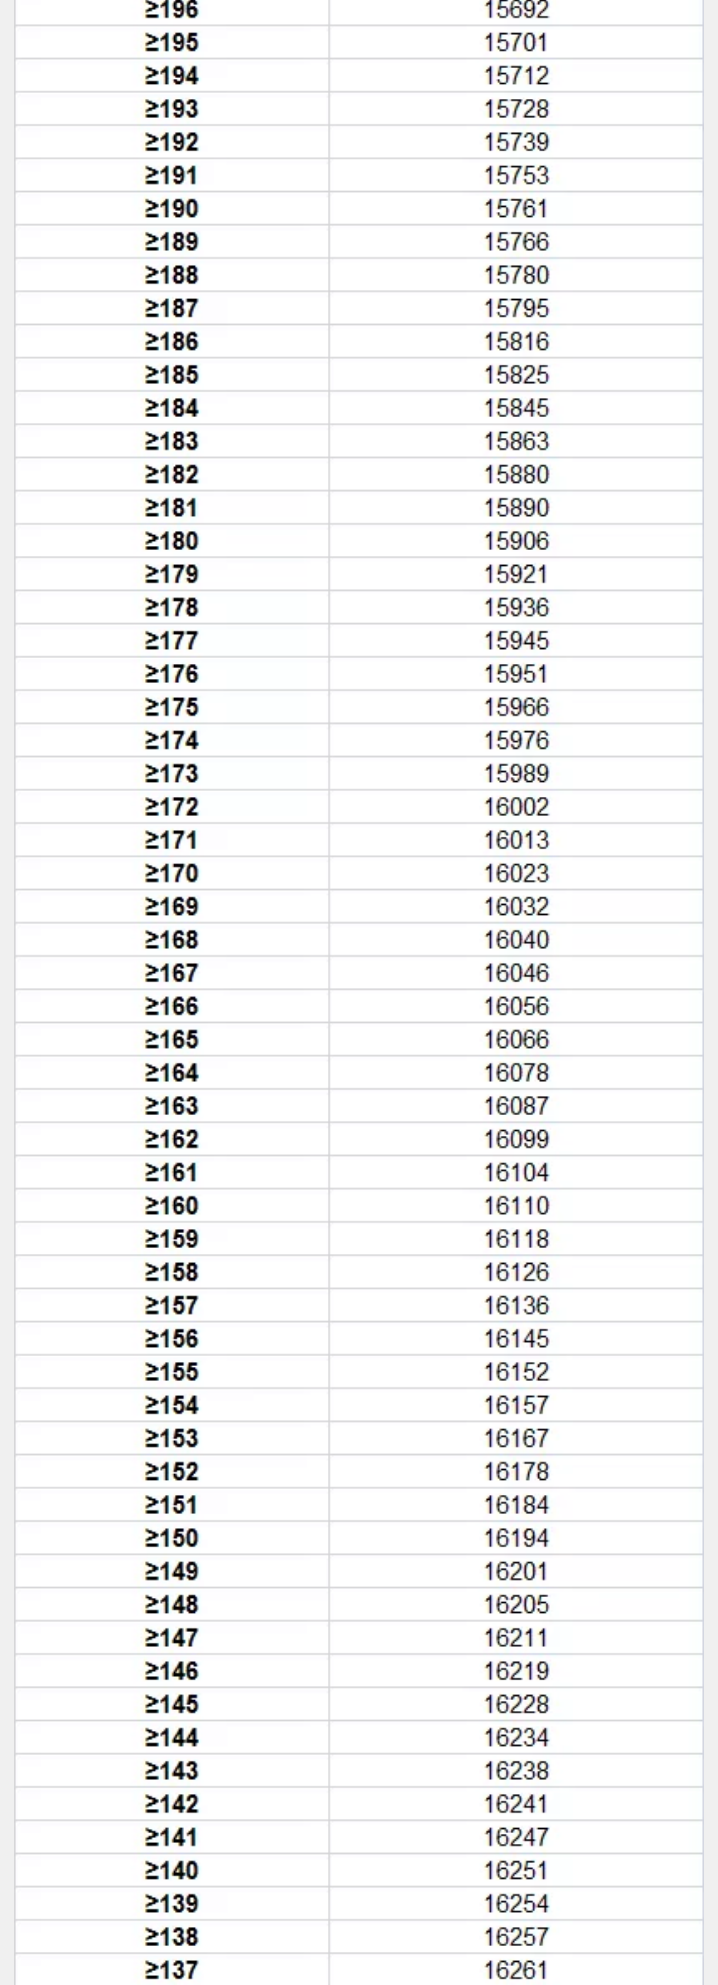This screenshot has height=1985, width=718.
Task: Select the value 16099
Action: pyautogui.click(x=516, y=1139)
